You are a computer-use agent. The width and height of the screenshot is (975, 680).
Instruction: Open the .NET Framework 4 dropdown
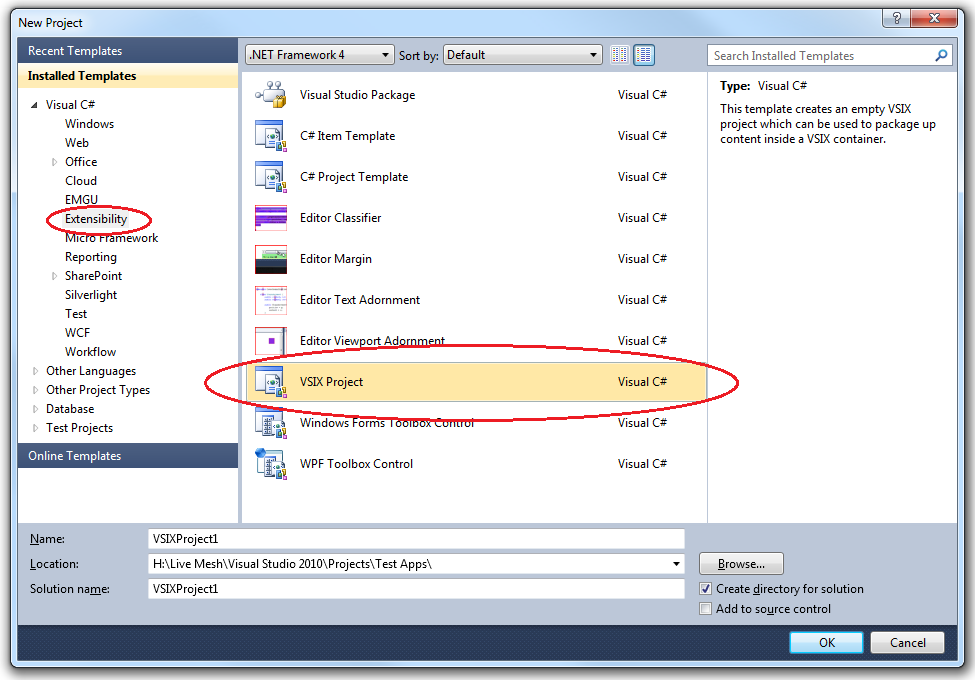coord(320,55)
